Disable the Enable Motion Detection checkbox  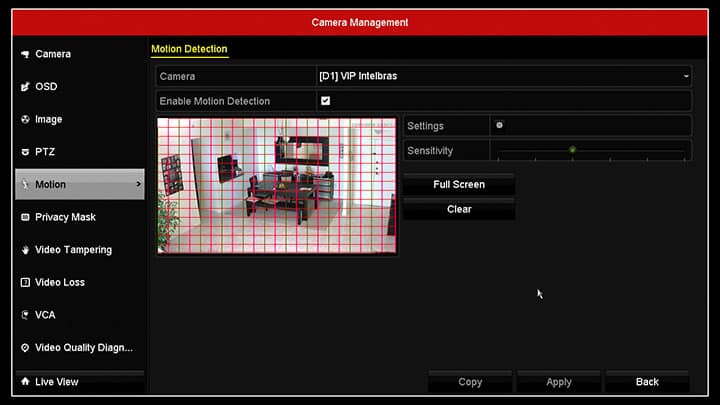tap(325, 101)
